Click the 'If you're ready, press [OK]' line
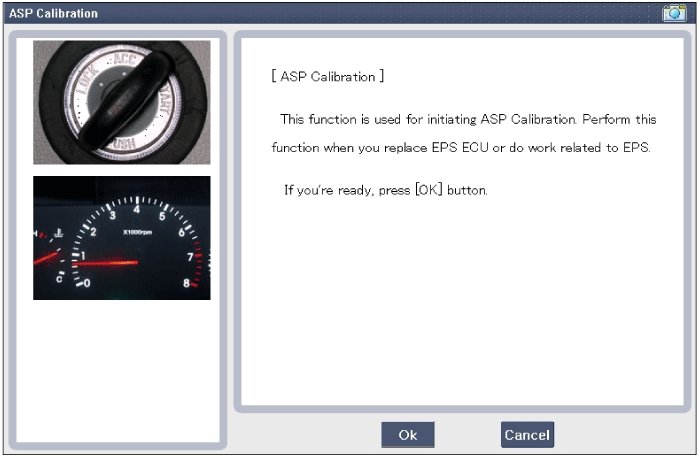 tap(386, 190)
